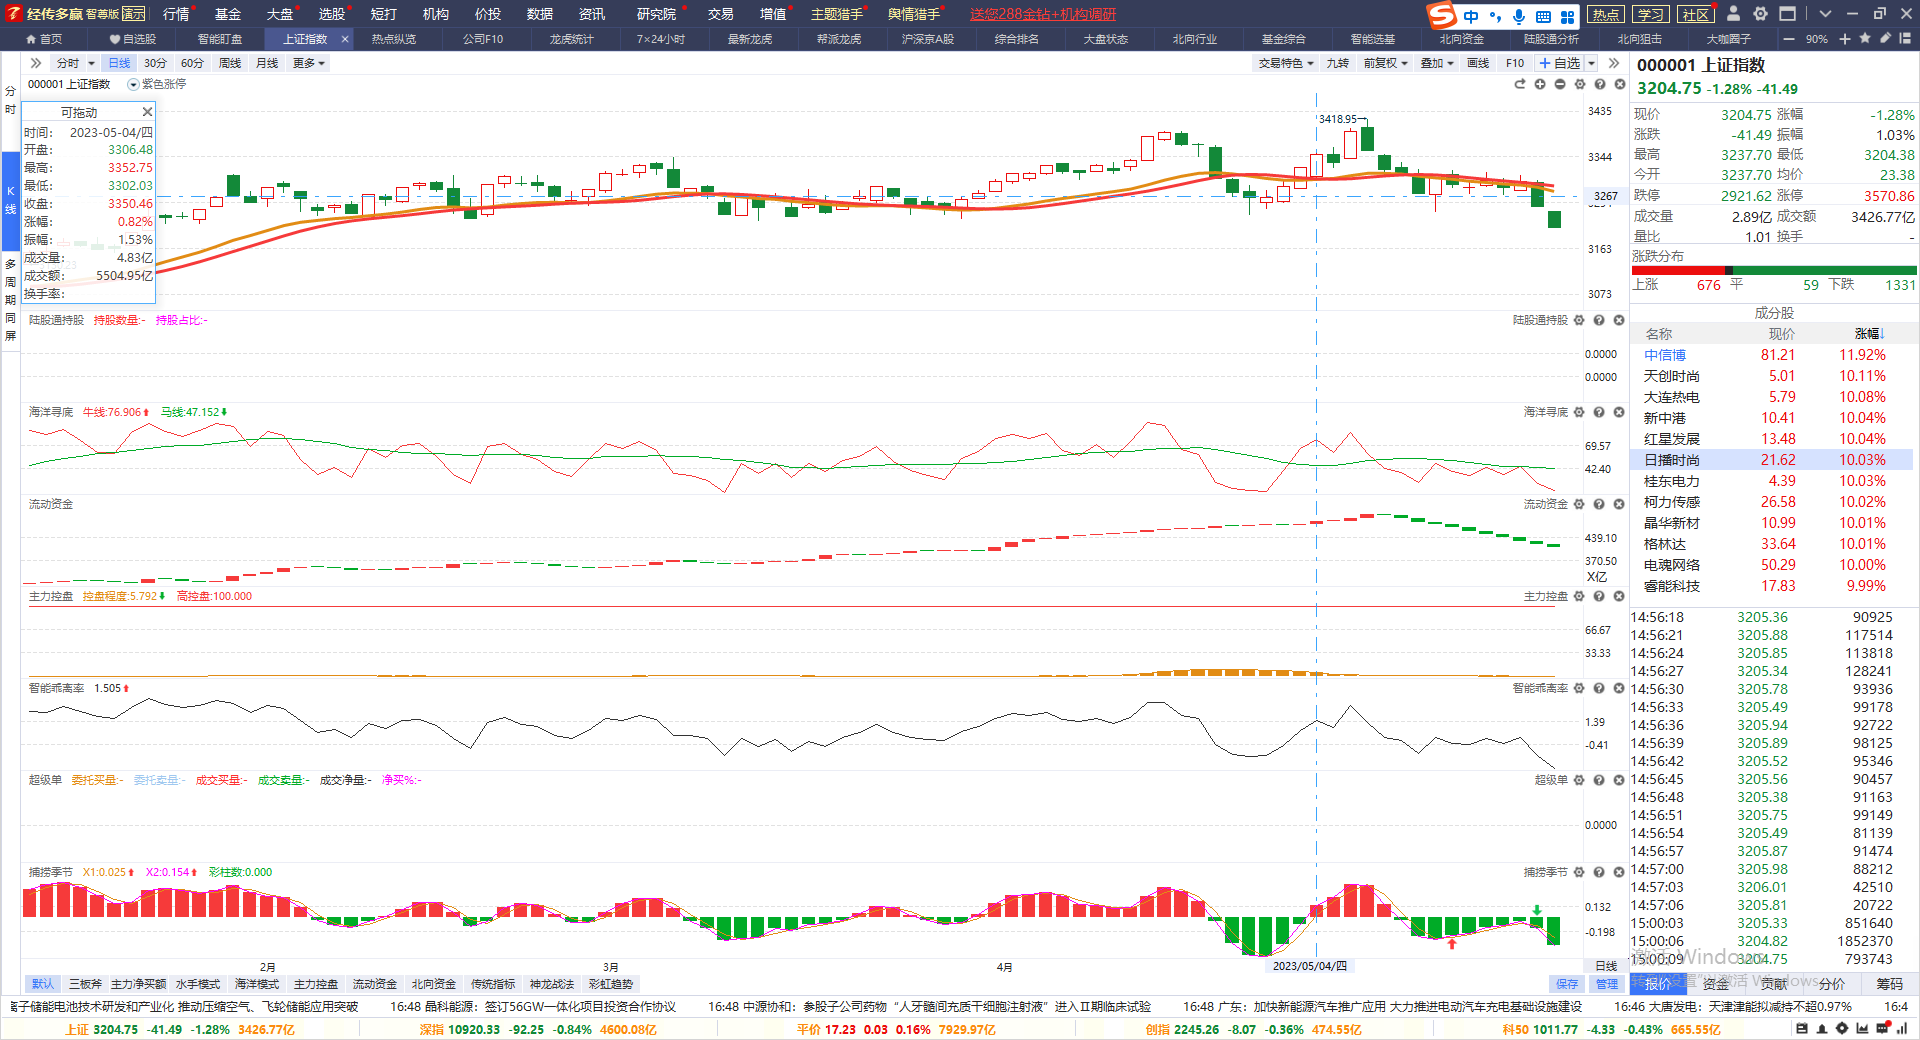Image resolution: width=1920 pixels, height=1040 pixels.
Task: Select 月线 period
Action: click(x=267, y=63)
